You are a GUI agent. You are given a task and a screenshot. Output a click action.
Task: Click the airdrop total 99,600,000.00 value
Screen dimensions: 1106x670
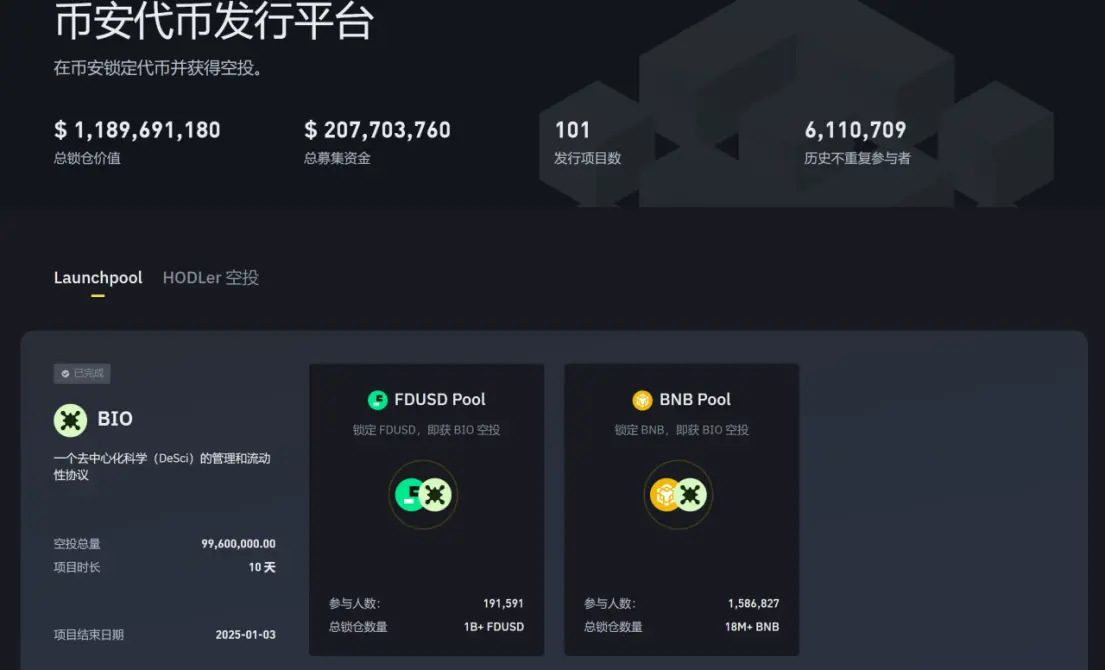click(238, 544)
